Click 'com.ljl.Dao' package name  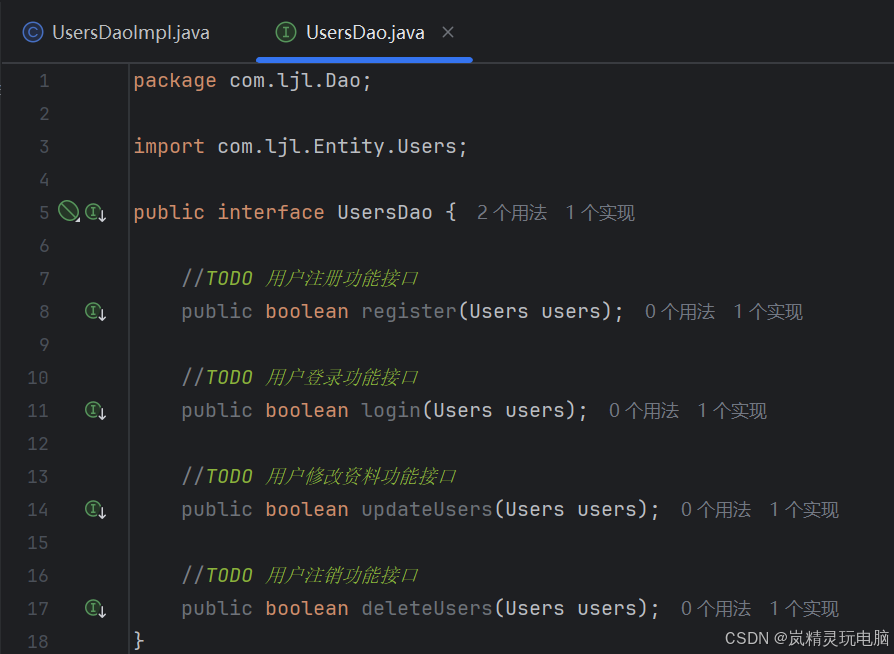pos(295,81)
